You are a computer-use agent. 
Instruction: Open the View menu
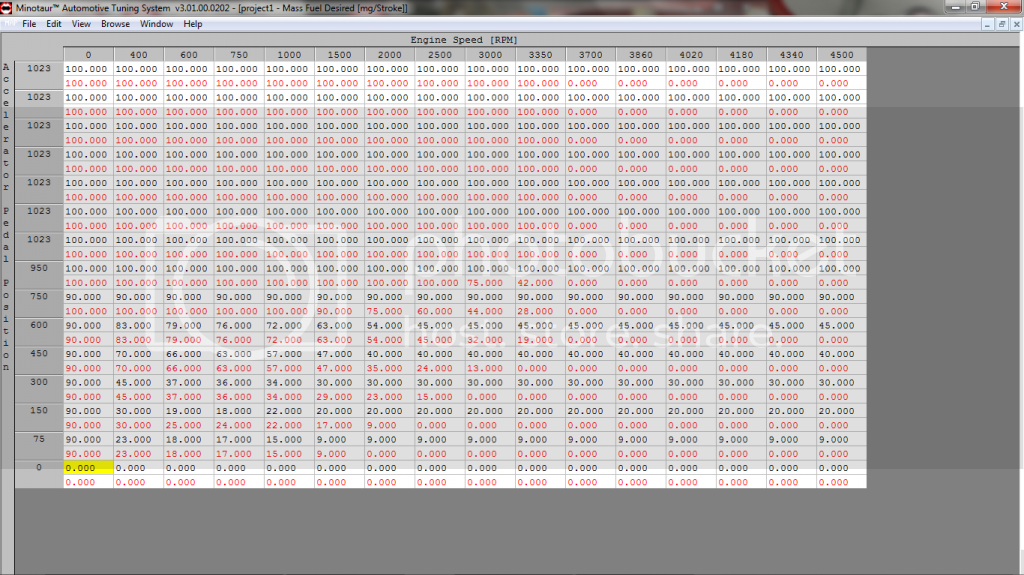coord(81,24)
